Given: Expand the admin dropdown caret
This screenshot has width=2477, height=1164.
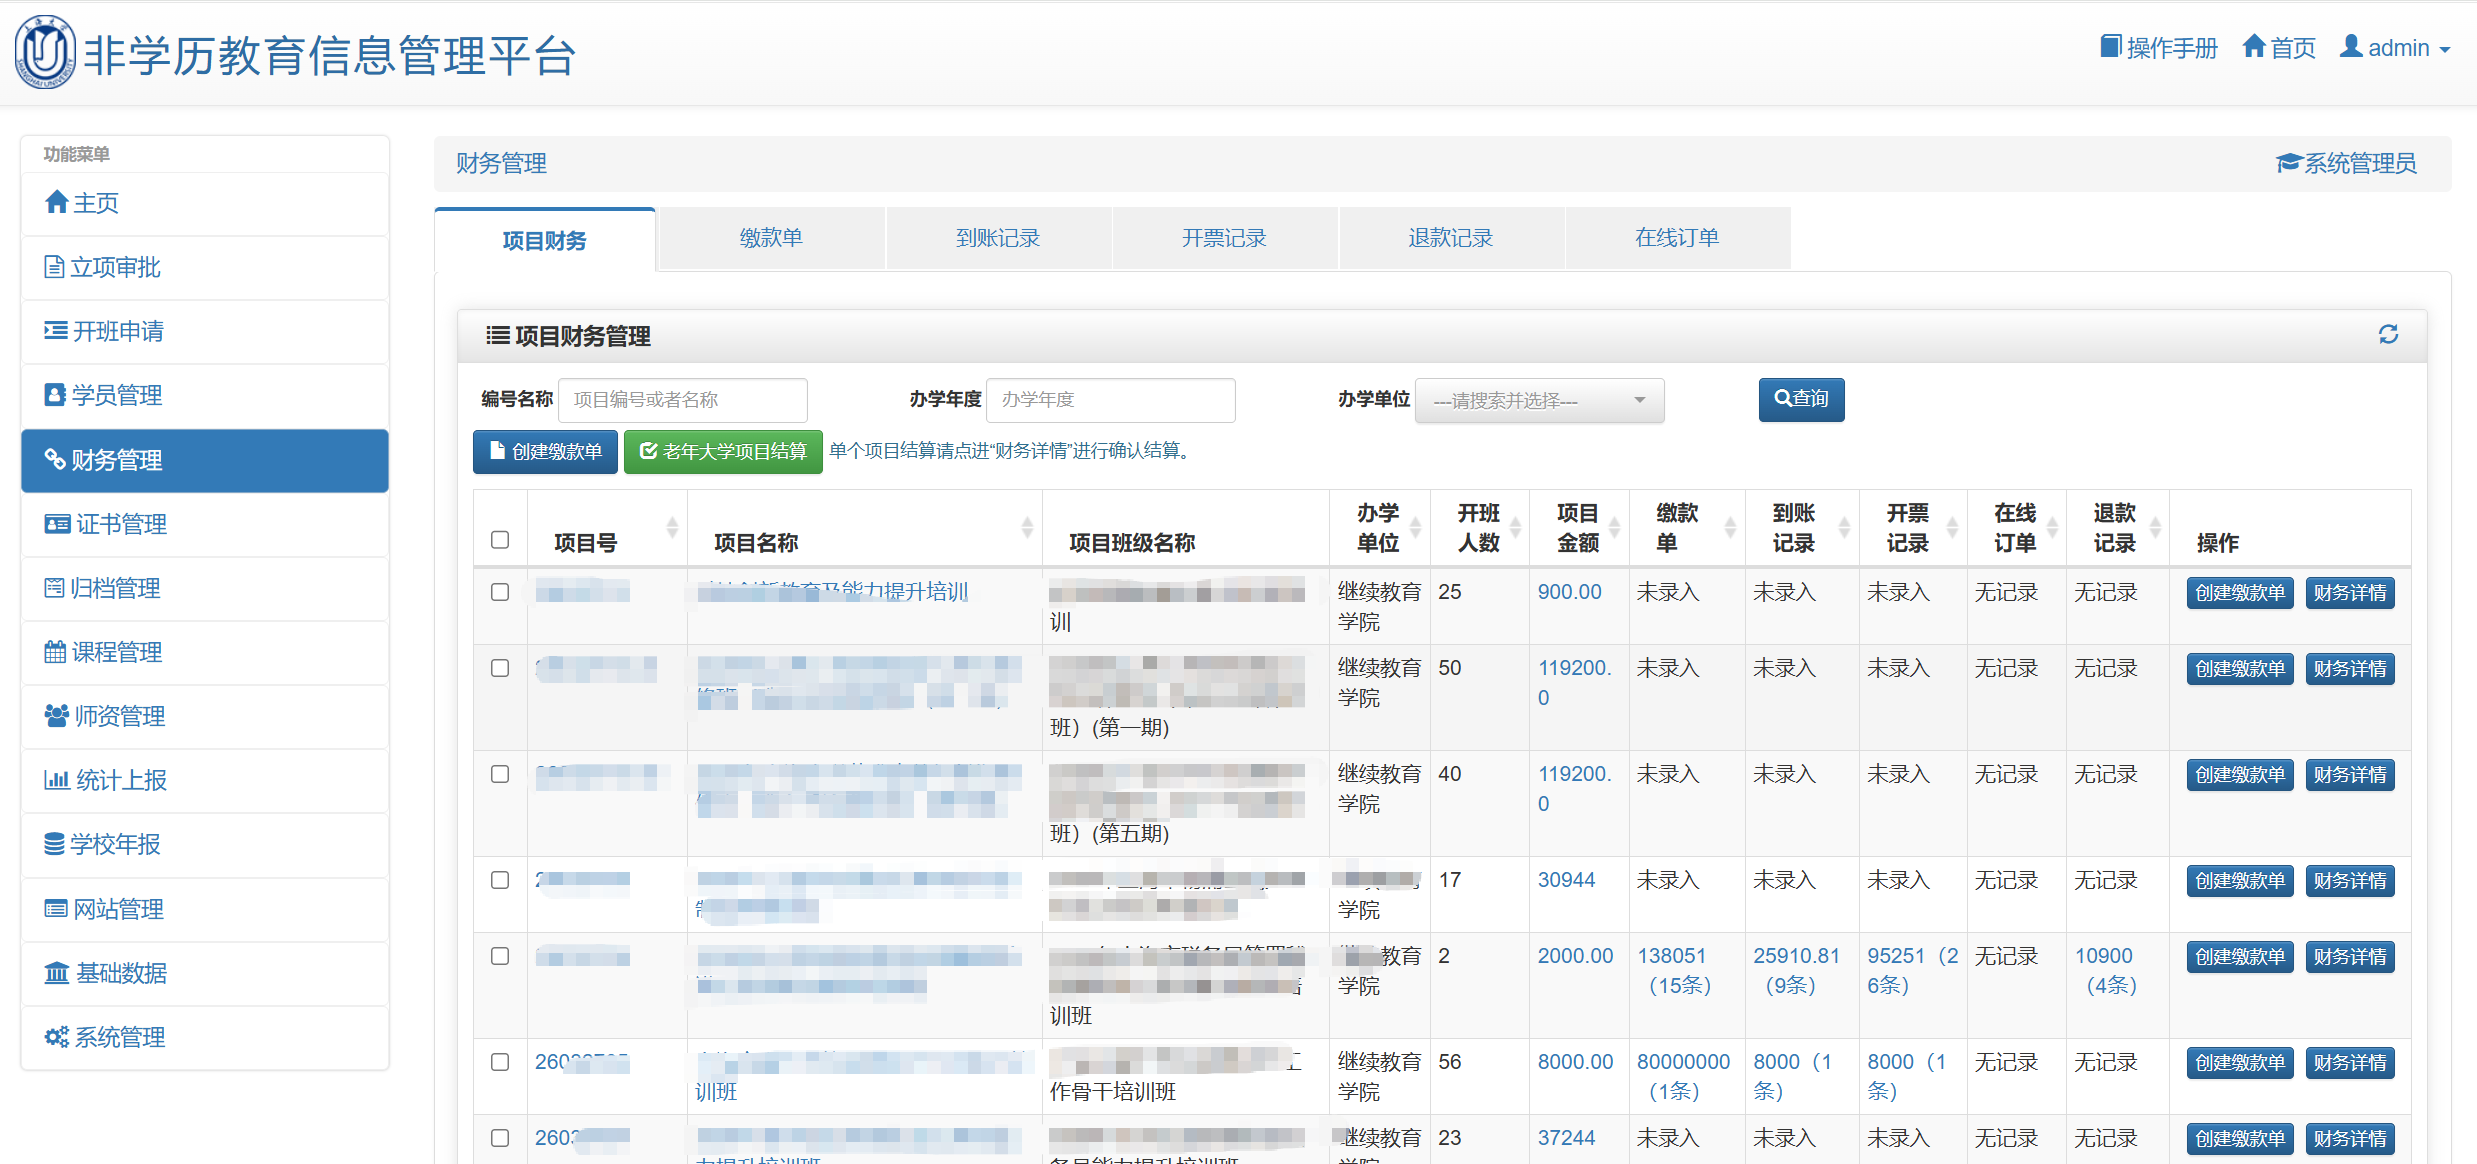Looking at the screenshot, I should [2444, 50].
